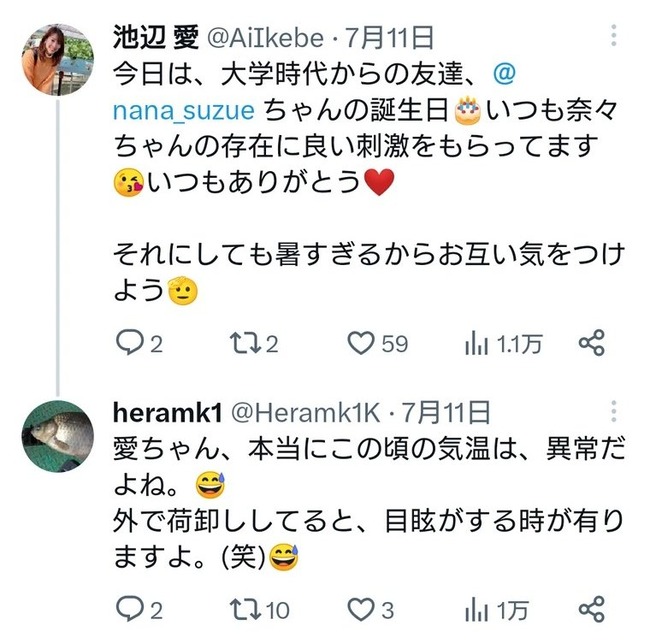Open 池辺 愛's profile picture
The width and height of the screenshot is (650, 643).
[58, 60]
